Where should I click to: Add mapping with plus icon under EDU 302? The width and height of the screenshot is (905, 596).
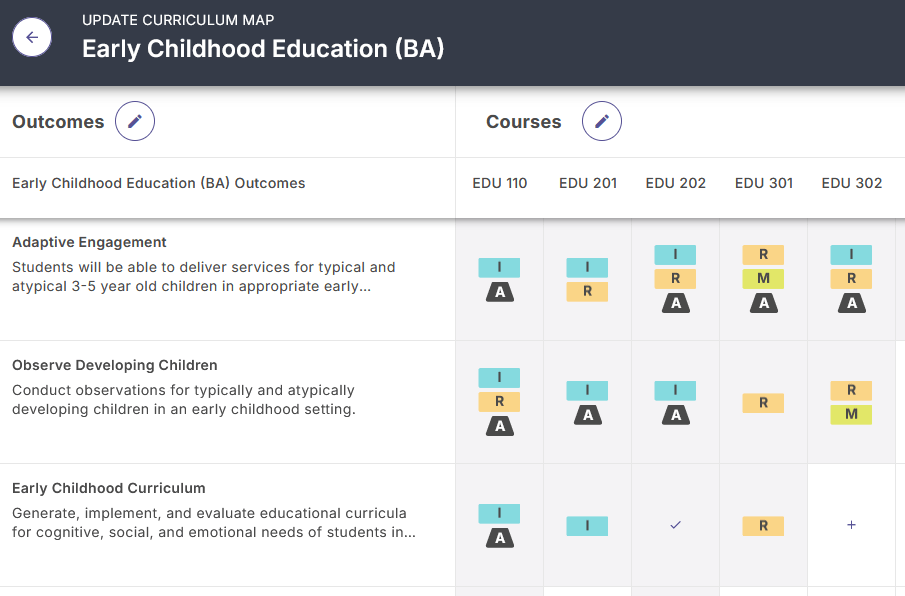tap(851, 525)
